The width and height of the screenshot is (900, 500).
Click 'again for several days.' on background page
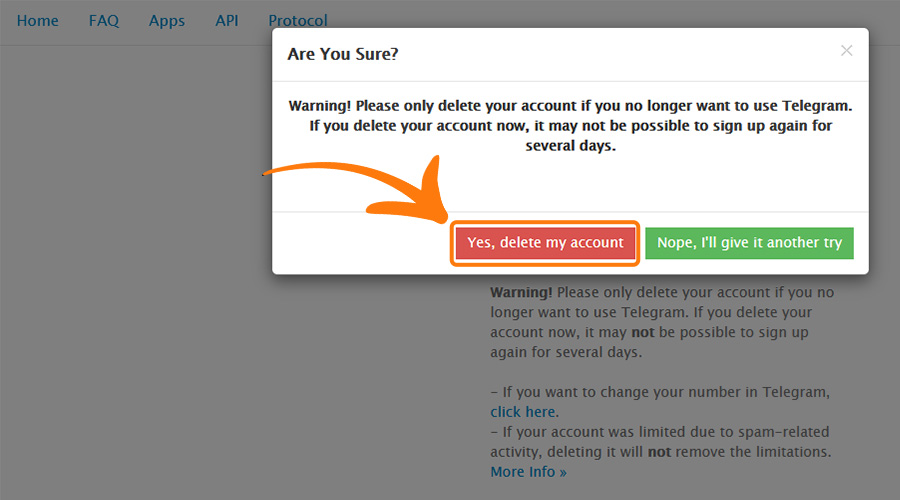566,352
